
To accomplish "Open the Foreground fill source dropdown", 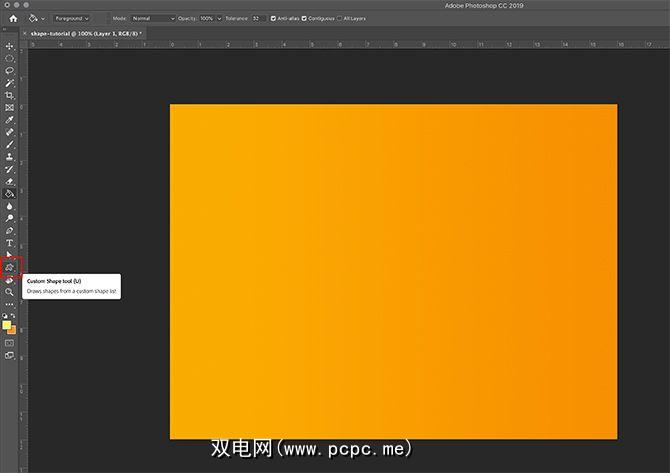I will pos(72,18).
